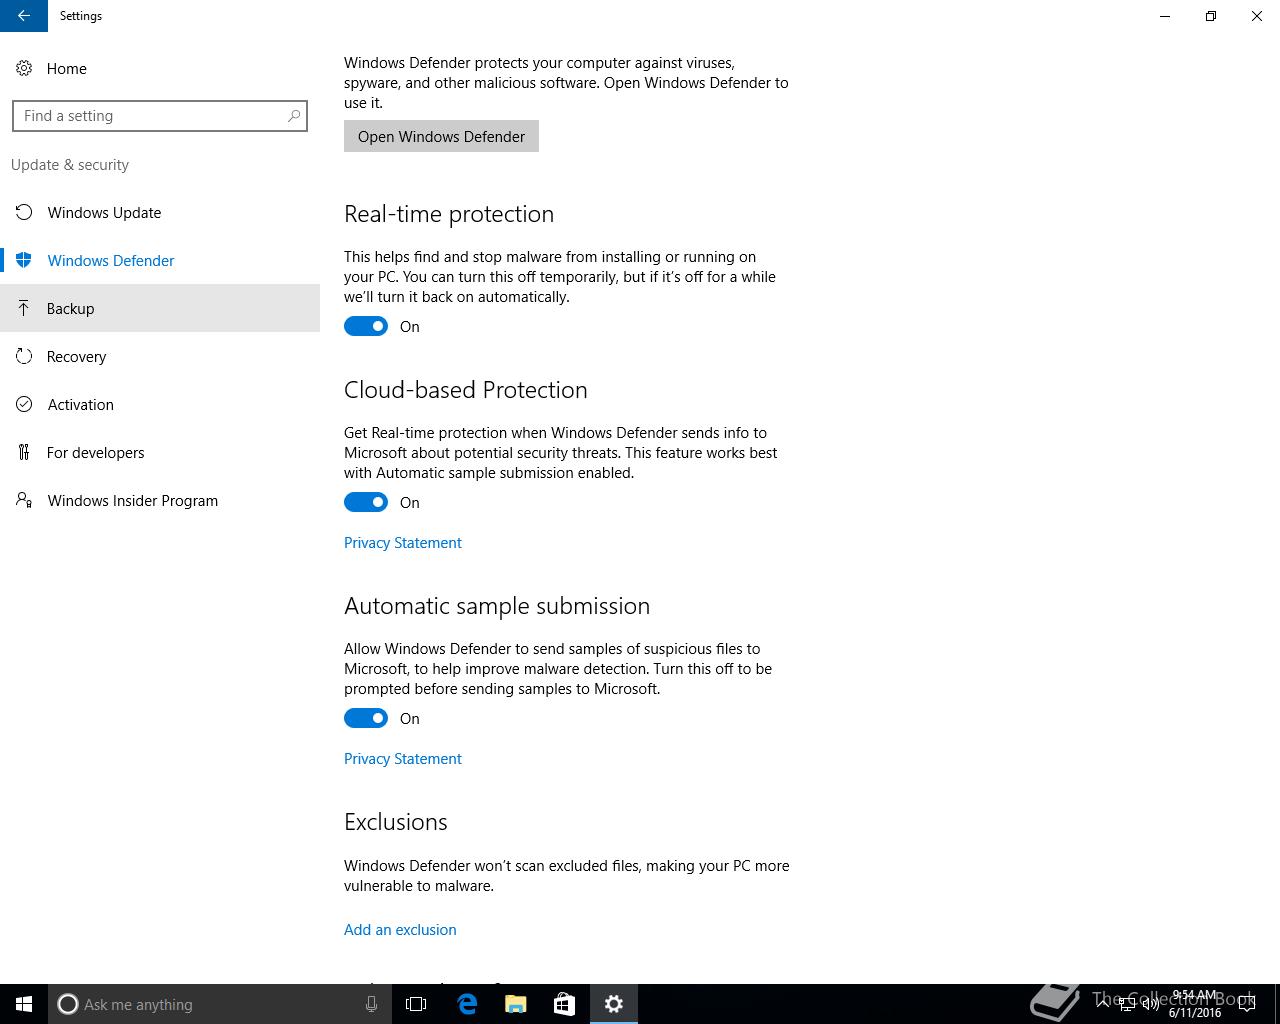Open the Windows Start menu
Image resolution: width=1280 pixels, height=1024 pixels.
pos(24,1004)
